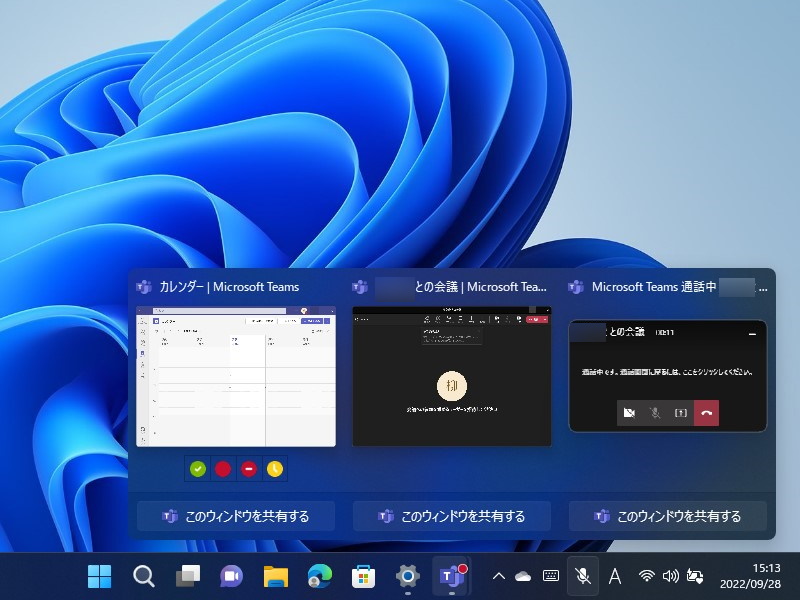Screen dimensions: 800x600
Task: Select との会議 meeting window thumbnail
Action: [x=452, y=377]
